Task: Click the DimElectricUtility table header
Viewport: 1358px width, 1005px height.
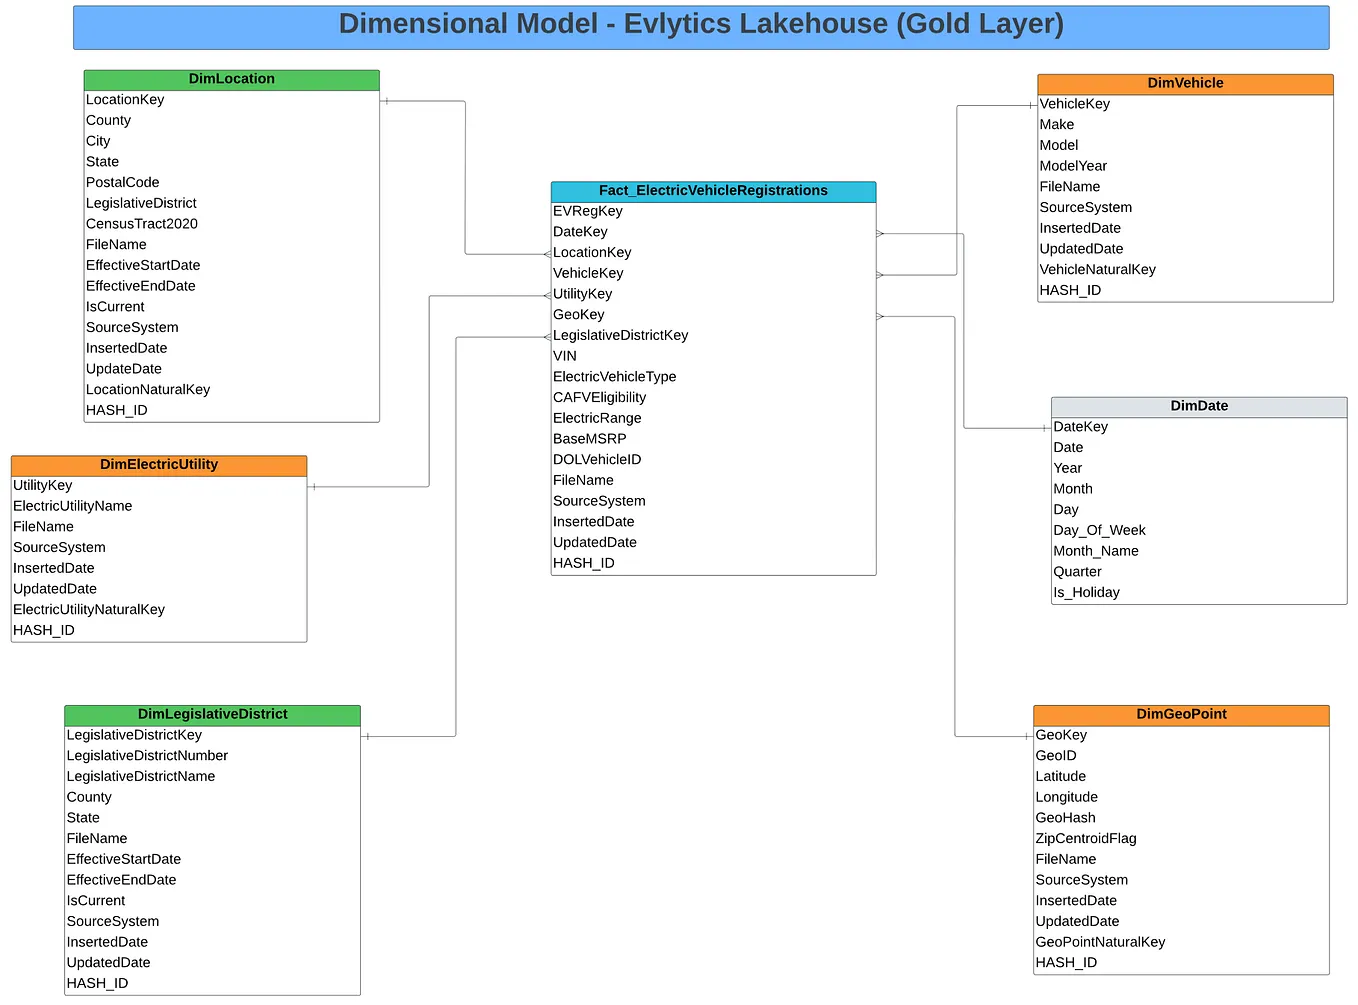Action: 158,464
